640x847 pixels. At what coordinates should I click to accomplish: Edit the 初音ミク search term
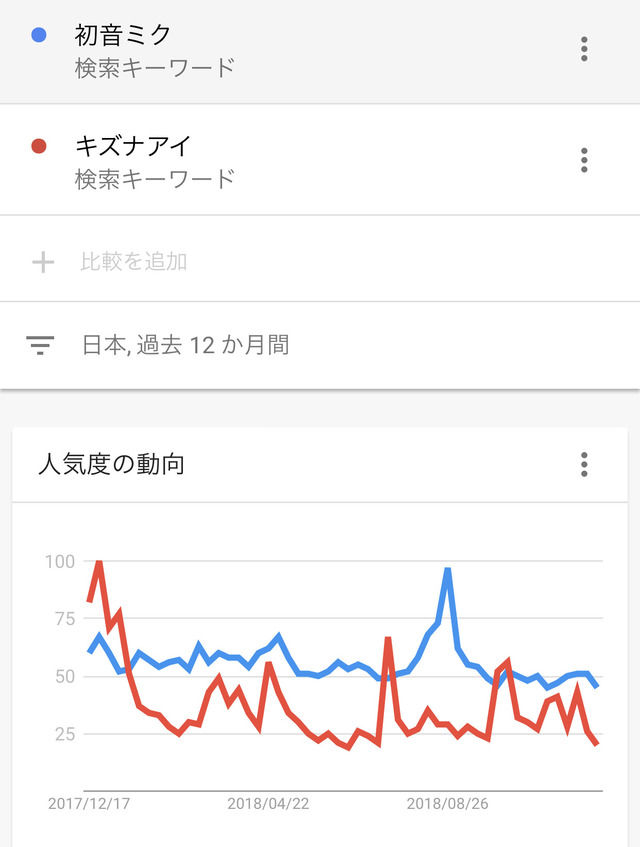[x=123, y=36]
